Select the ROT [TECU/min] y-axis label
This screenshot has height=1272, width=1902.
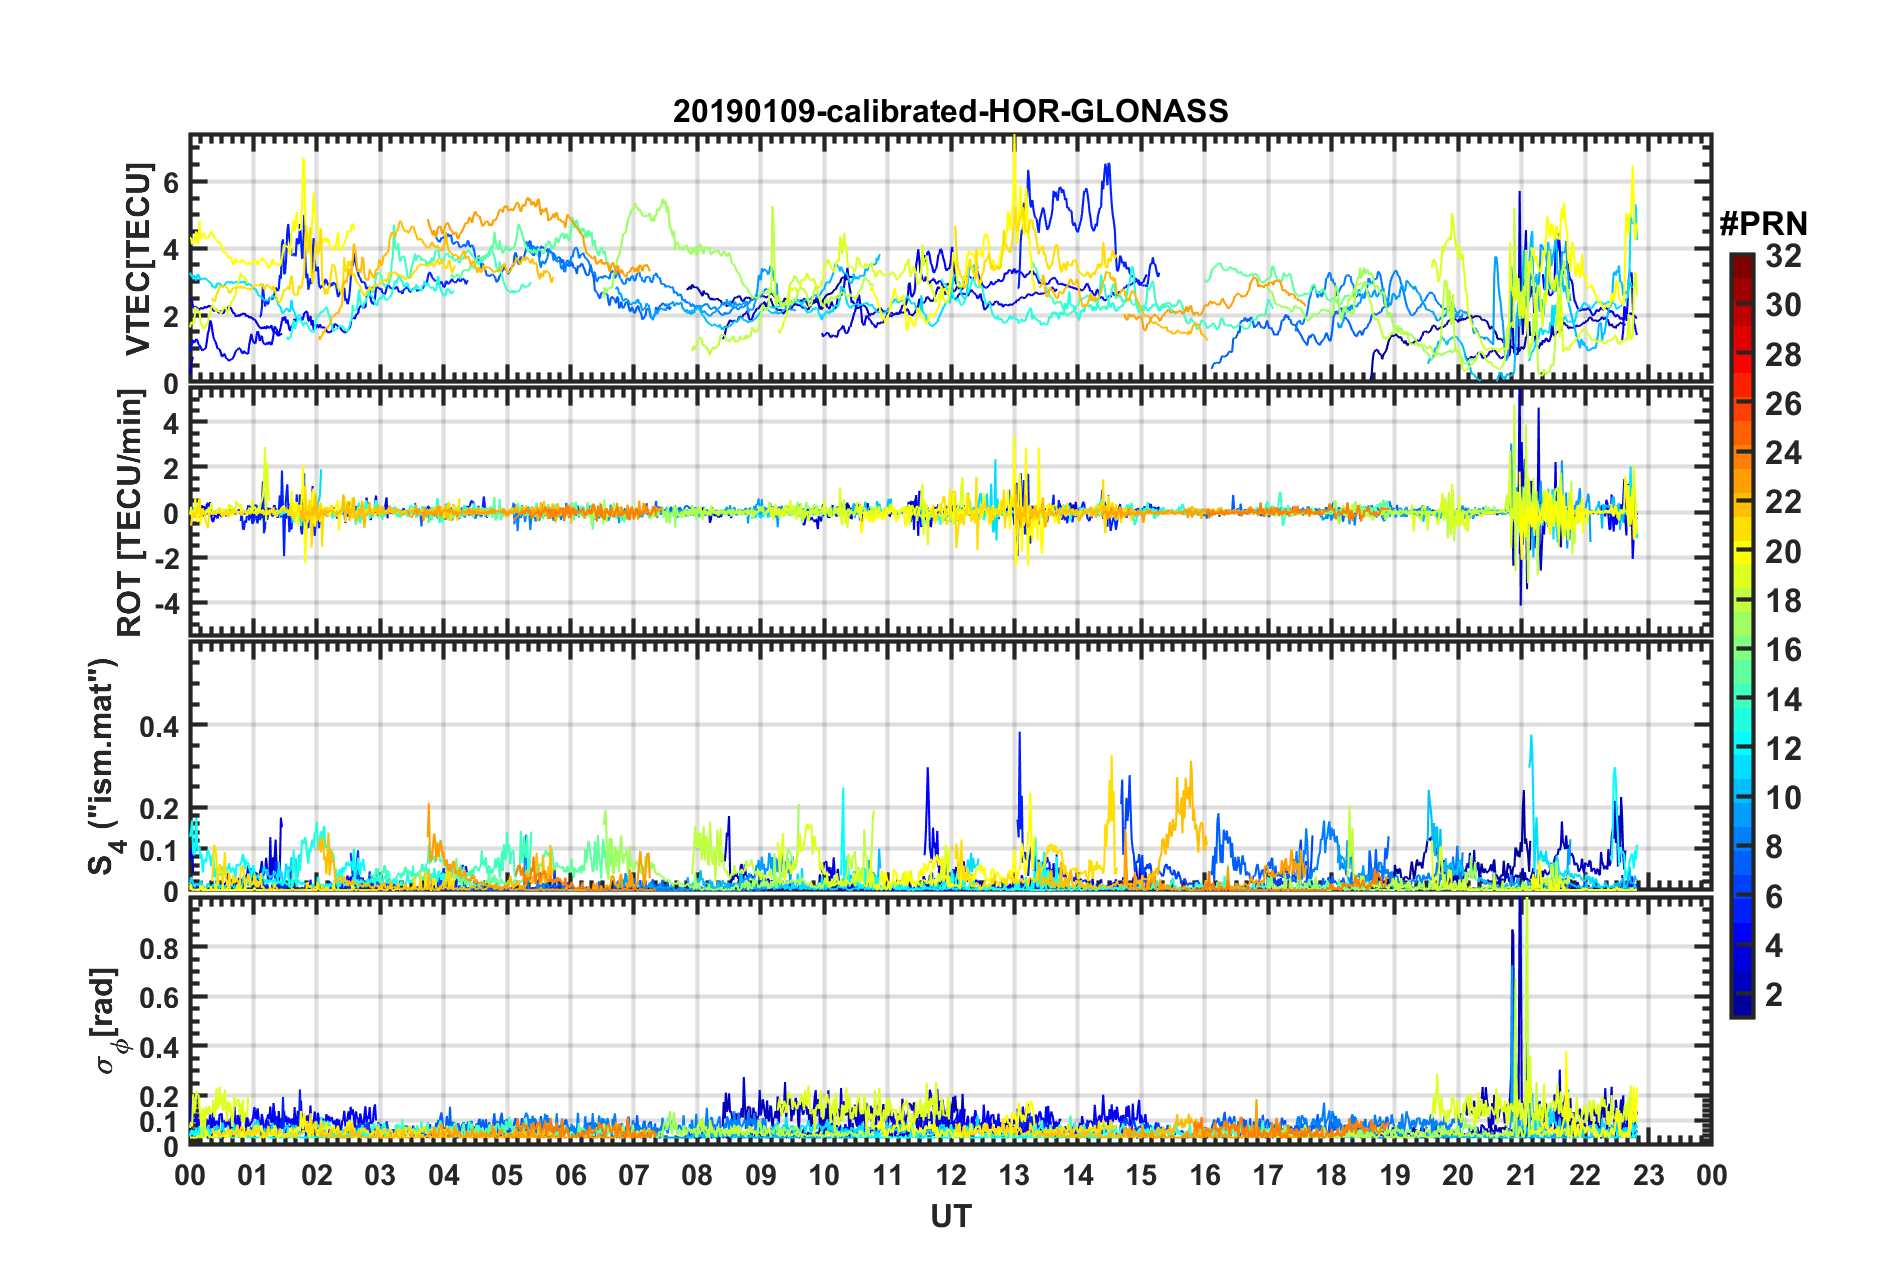click(130, 512)
